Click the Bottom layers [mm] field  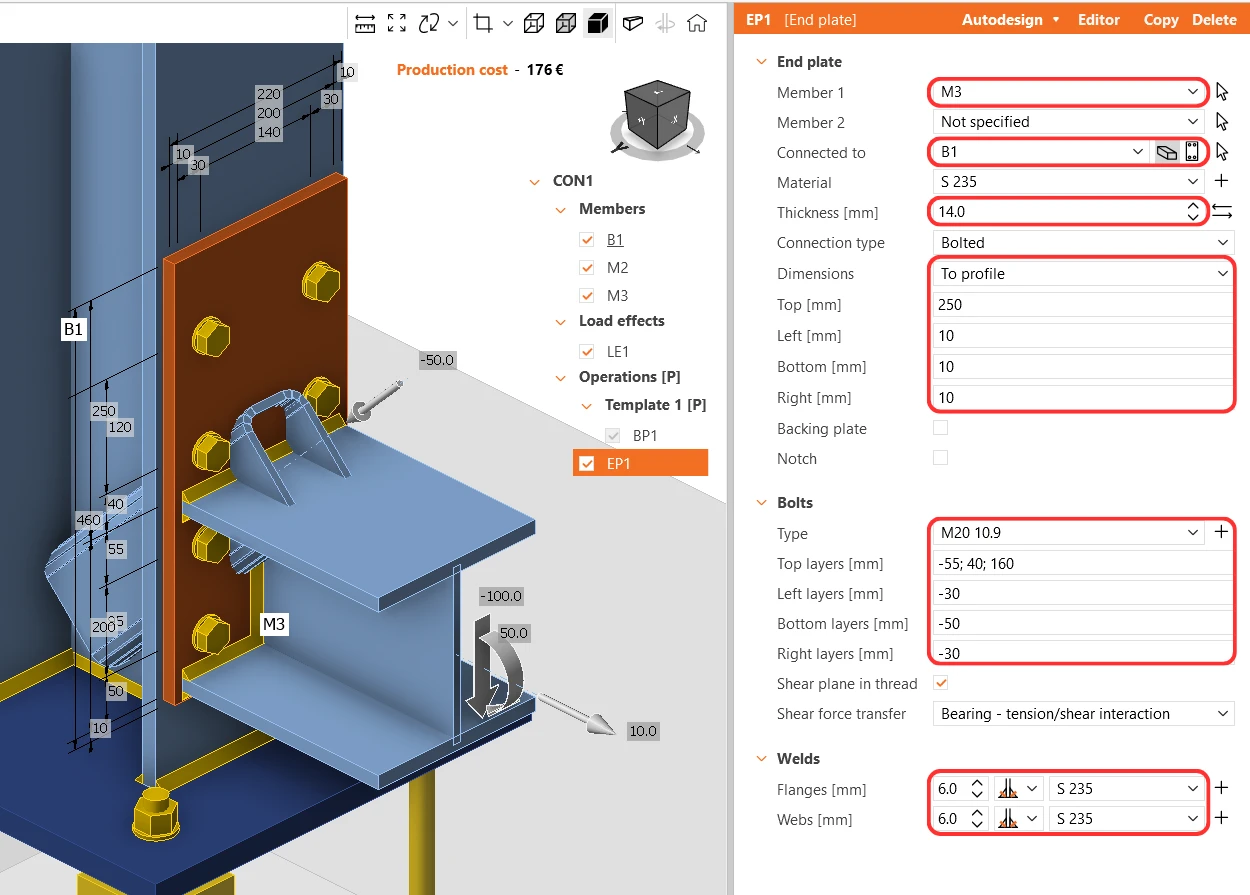1084,624
